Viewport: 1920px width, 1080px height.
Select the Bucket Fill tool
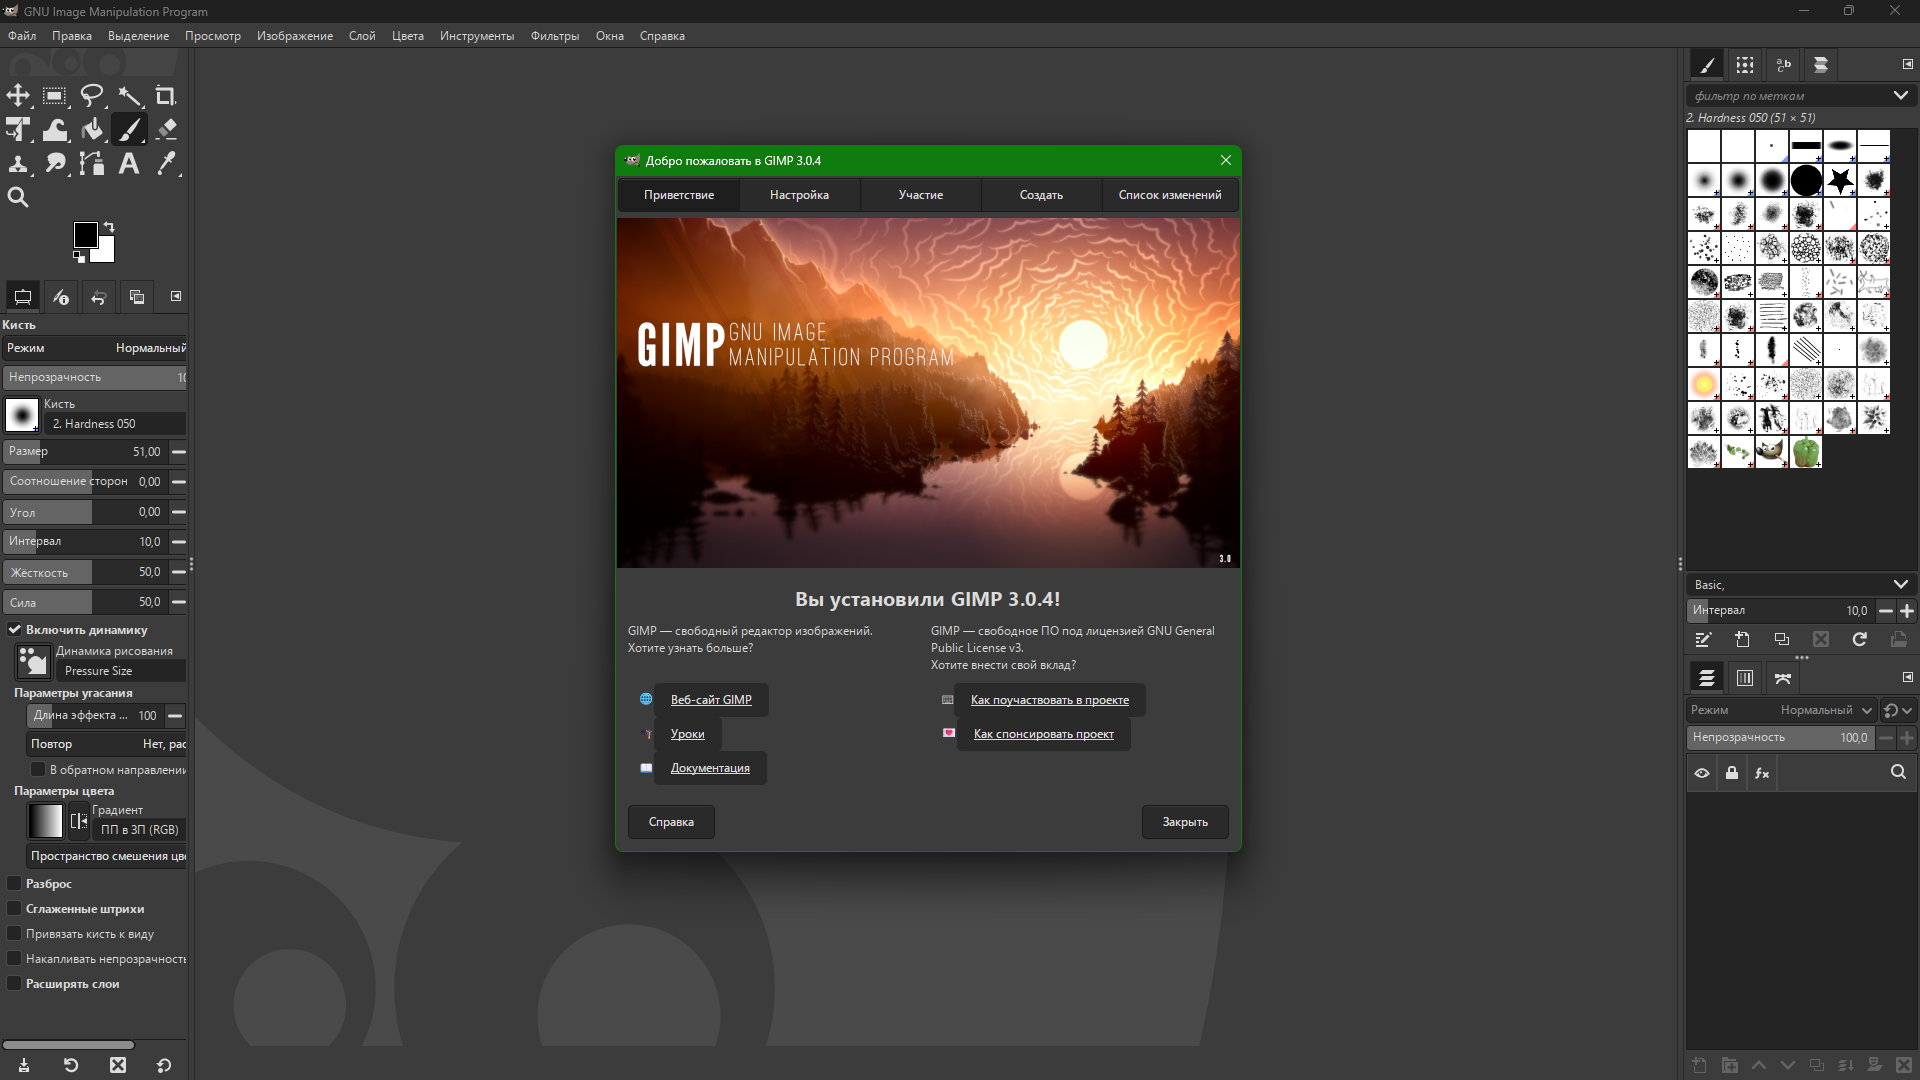pos(92,129)
